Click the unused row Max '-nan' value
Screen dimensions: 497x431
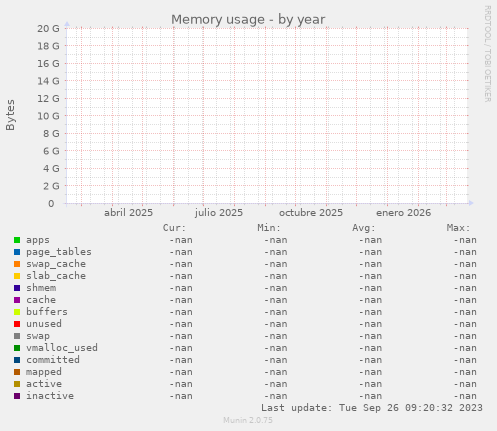(x=465, y=324)
